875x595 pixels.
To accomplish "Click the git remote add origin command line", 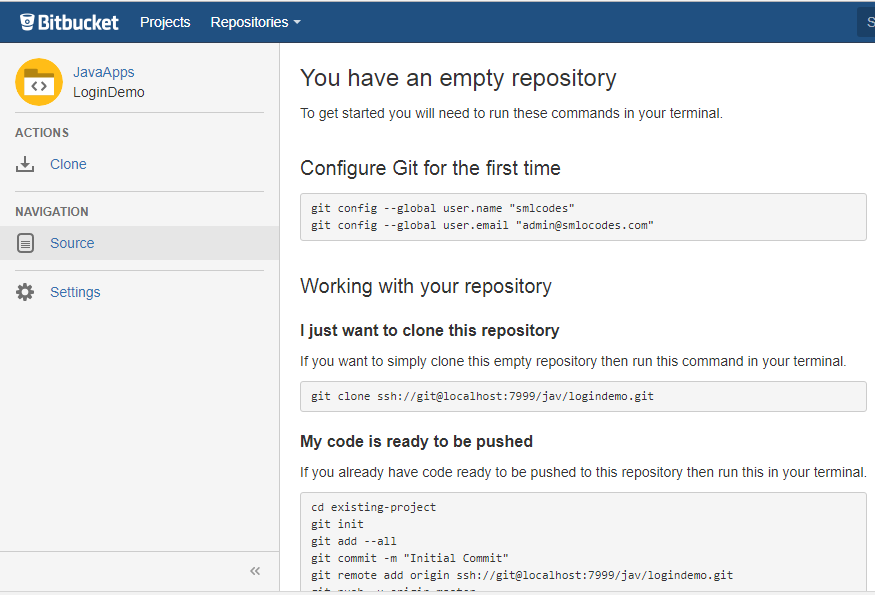I will click(521, 575).
